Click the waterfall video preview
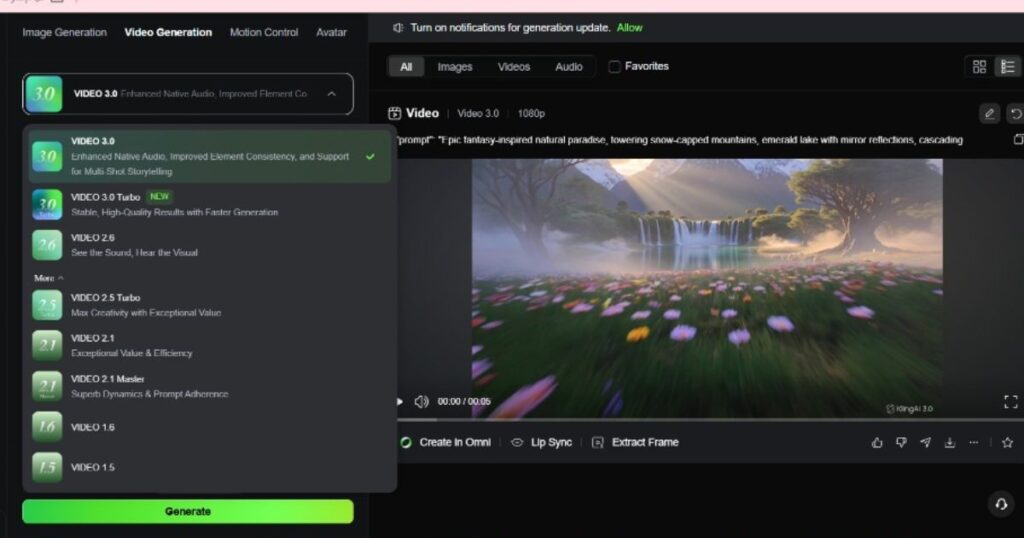This screenshot has height=538, width=1024. click(707, 288)
